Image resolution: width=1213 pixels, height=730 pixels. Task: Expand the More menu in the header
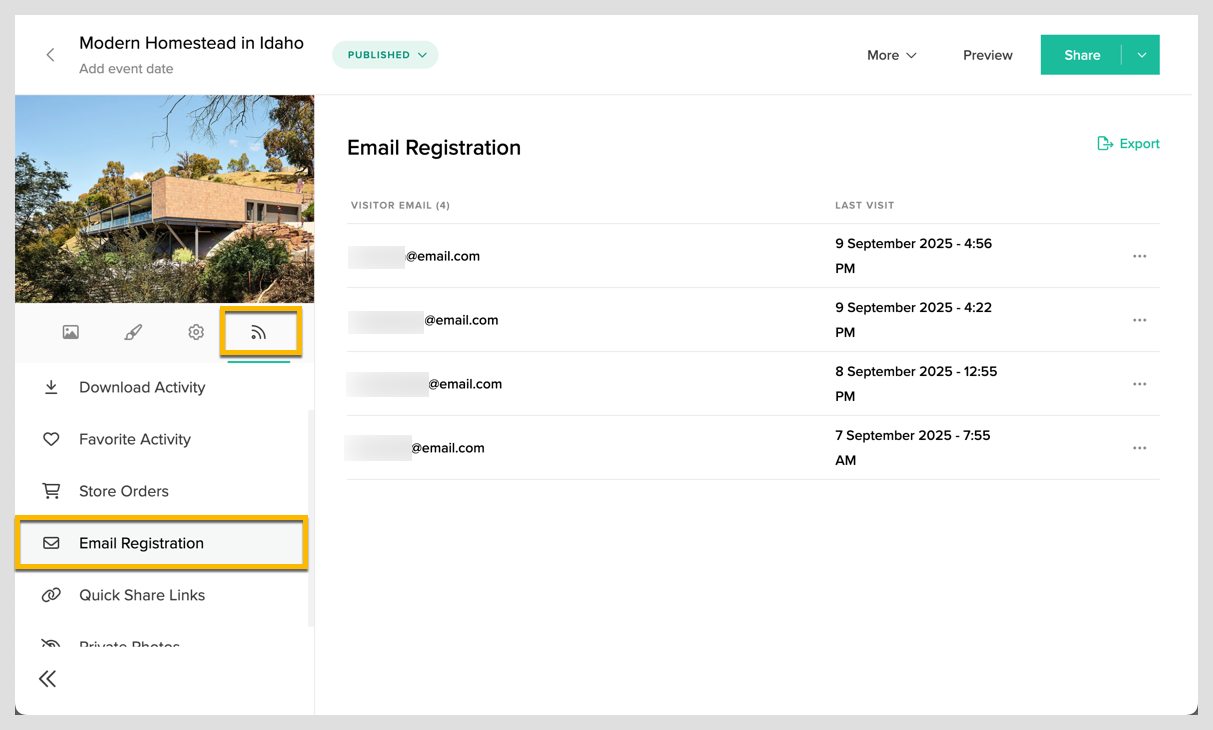[x=890, y=55]
